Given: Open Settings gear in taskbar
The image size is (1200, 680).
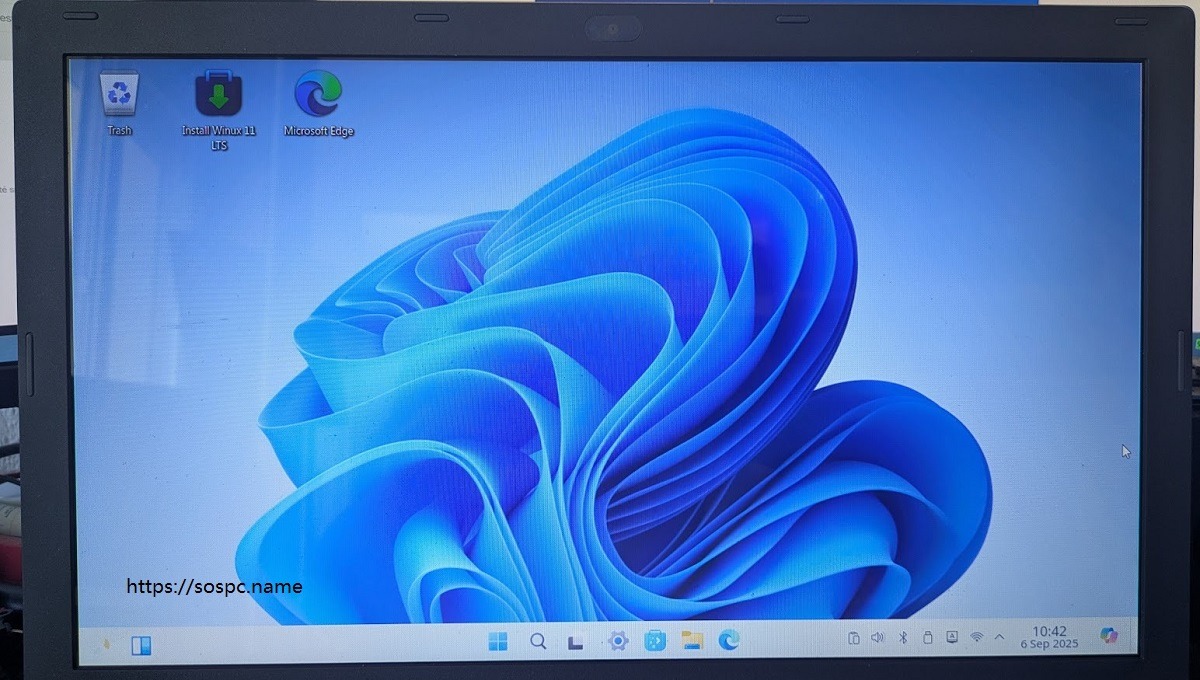Looking at the screenshot, I should point(617,641).
